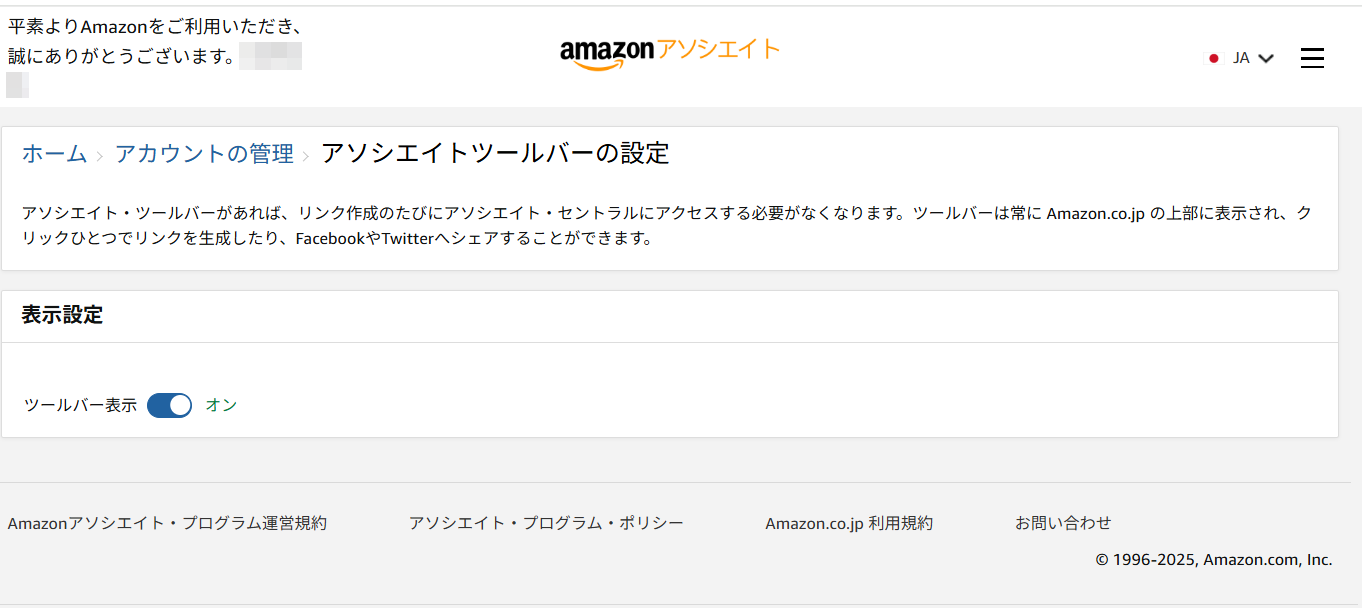The width and height of the screenshot is (1362, 608).
Task: Click the お問い合わせ contact link
Action: pyautogui.click(x=1063, y=523)
